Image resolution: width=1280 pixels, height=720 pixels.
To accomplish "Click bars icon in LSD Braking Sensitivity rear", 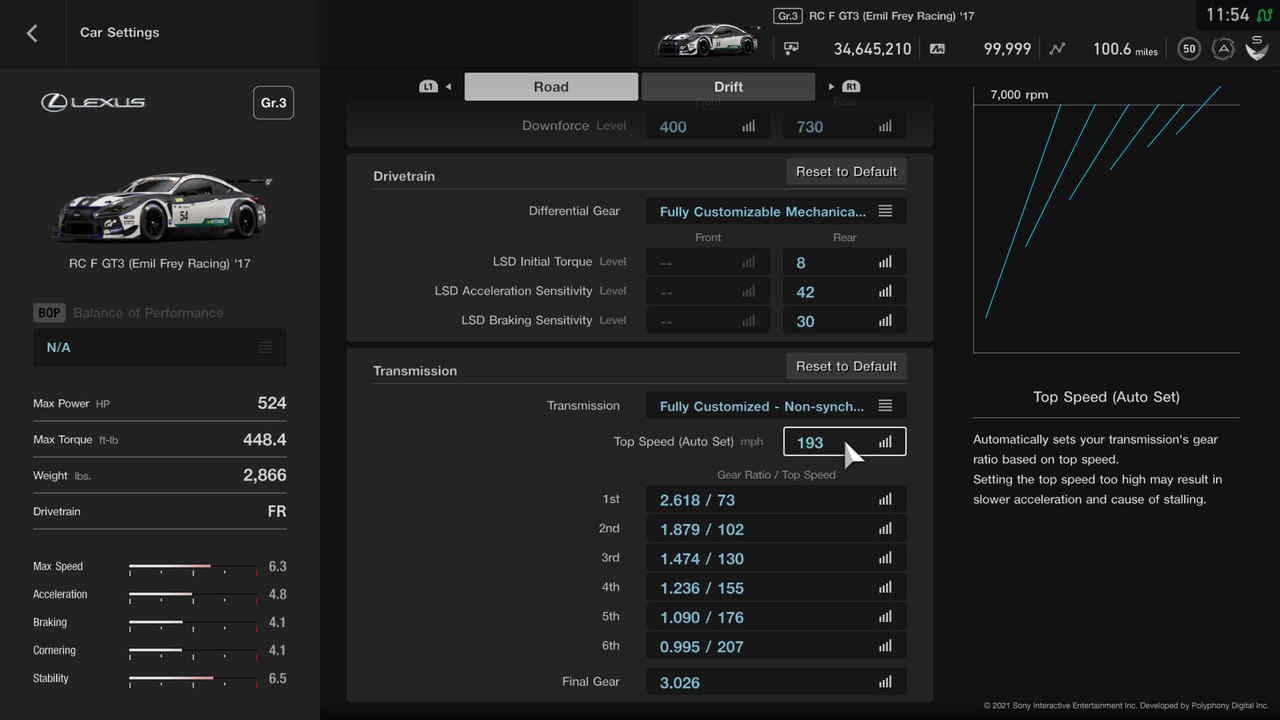I will (885, 321).
